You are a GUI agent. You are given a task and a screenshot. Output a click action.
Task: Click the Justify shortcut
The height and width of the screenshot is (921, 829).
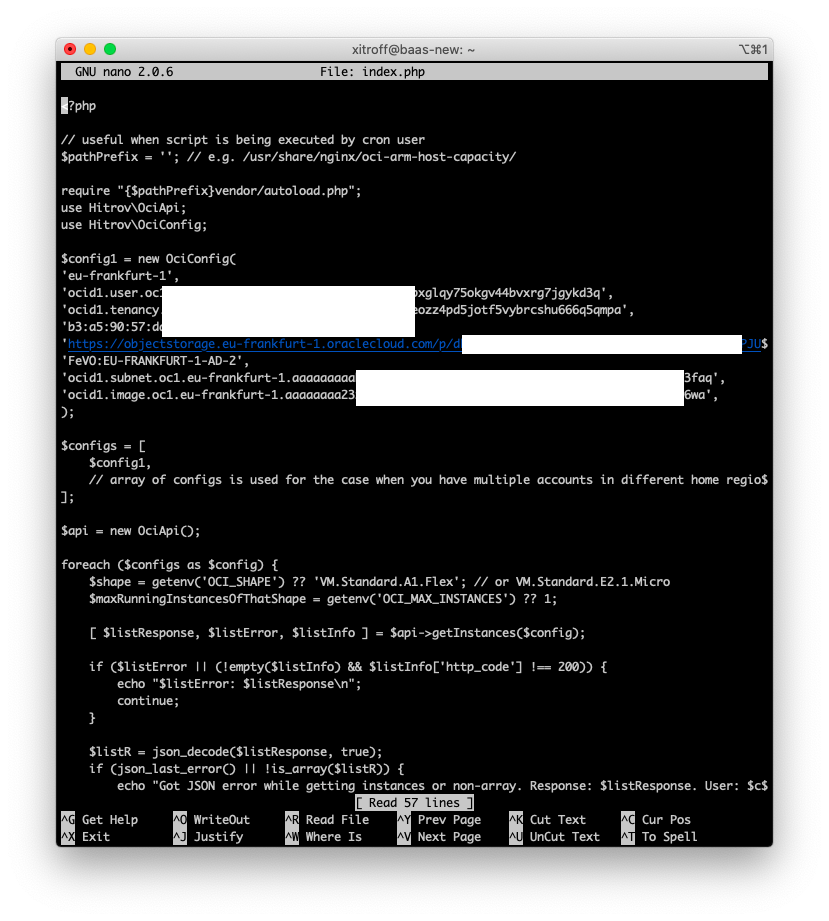tap(209, 837)
